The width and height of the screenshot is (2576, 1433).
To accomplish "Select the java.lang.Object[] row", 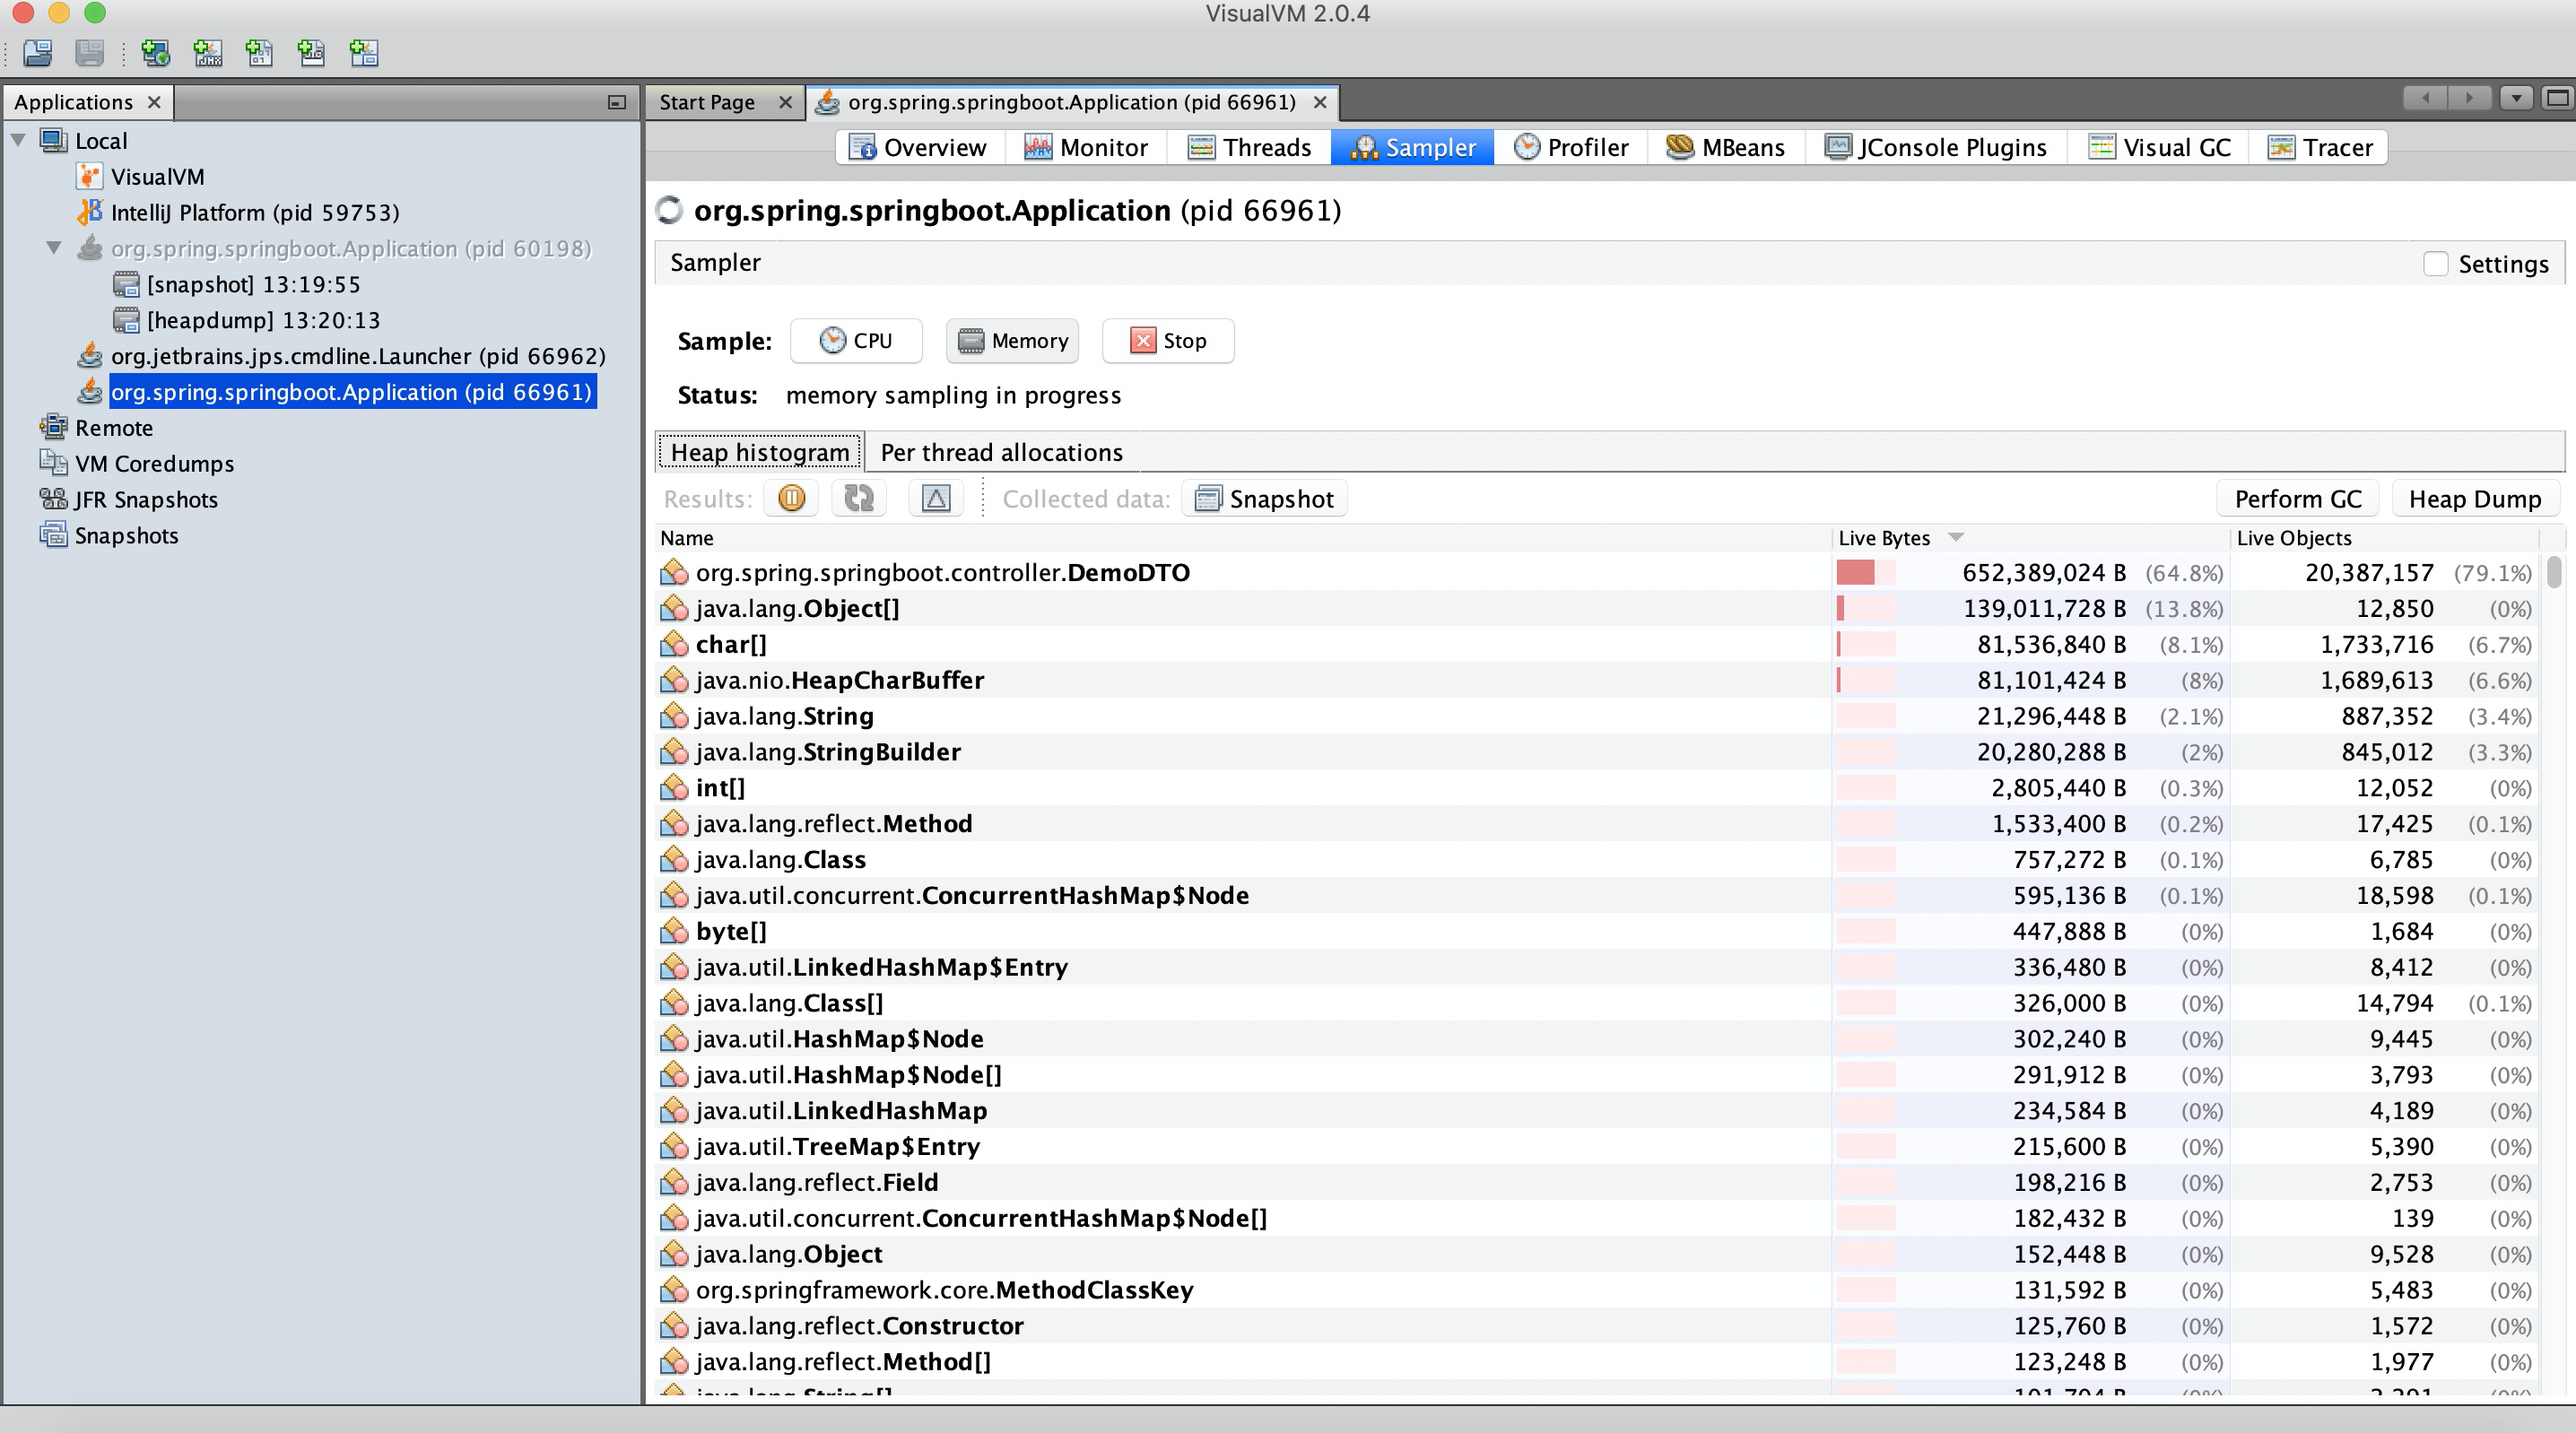I will coord(1597,608).
